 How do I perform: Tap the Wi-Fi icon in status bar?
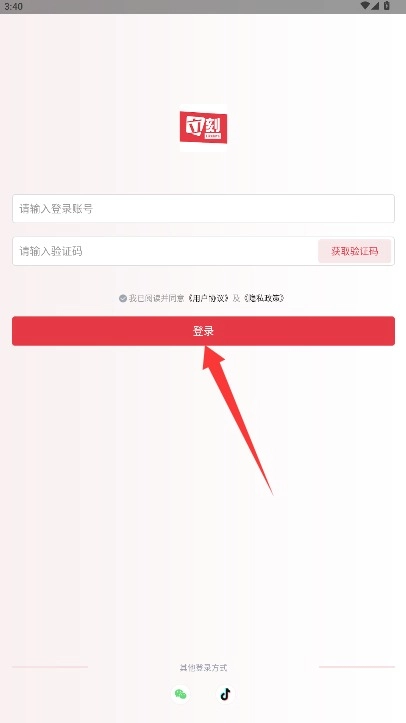[365, 6]
